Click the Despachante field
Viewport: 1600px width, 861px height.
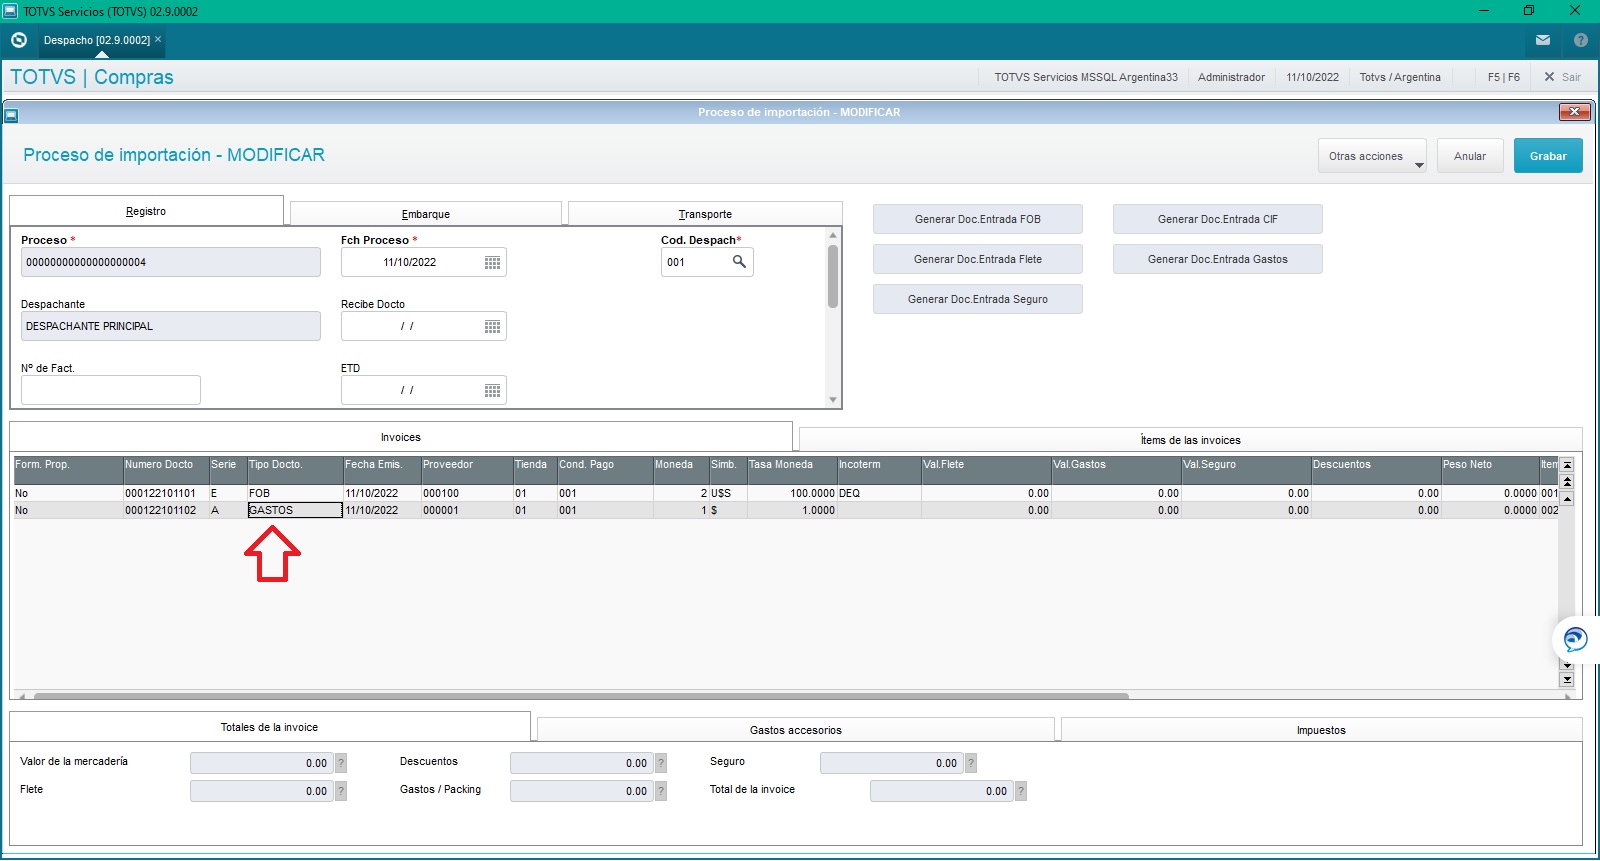[171, 326]
